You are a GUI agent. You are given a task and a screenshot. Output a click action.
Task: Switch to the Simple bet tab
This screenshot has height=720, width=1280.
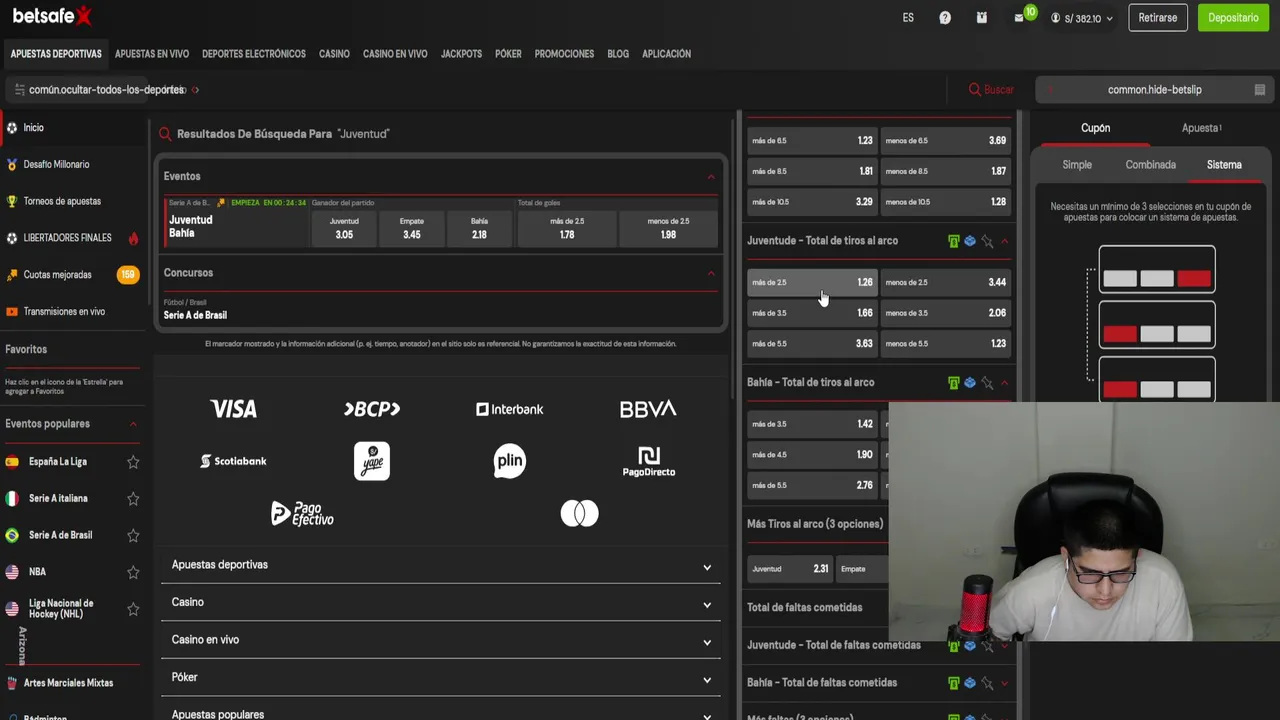1077,165
